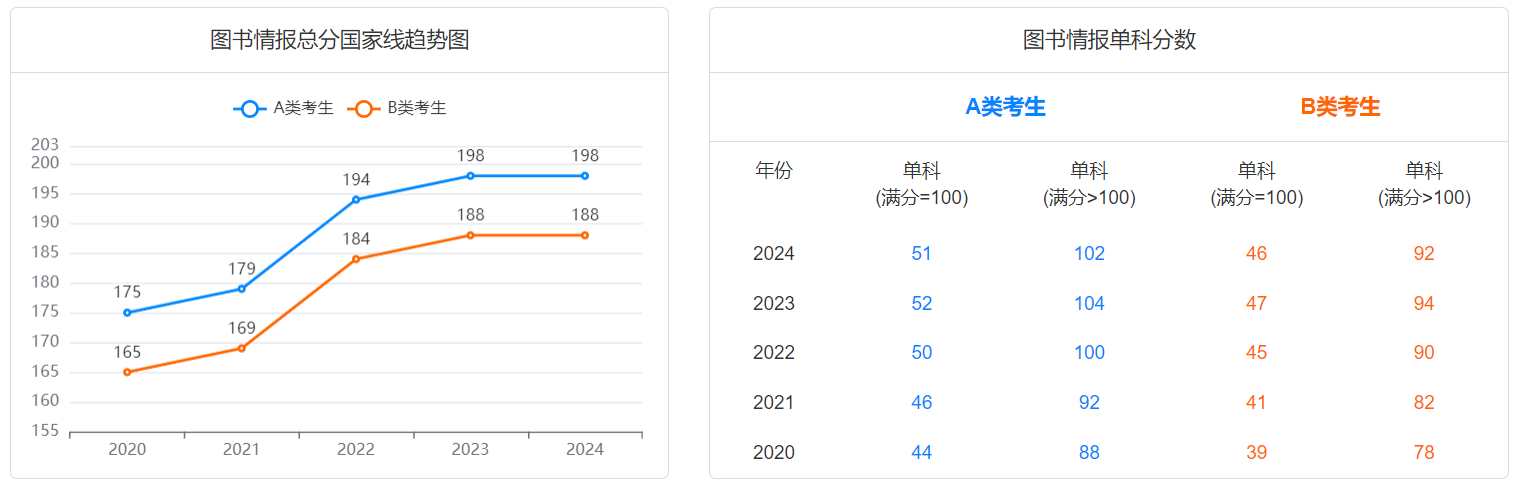This screenshot has height=489, width=1524.
Task: Click the 2024 B类考生 data point 188
Action: tap(585, 235)
